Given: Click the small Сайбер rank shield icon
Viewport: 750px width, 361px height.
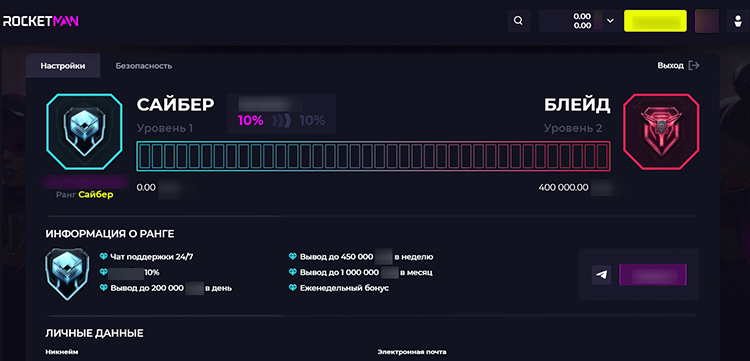Looking at the screenshot, I should (67, 274).
